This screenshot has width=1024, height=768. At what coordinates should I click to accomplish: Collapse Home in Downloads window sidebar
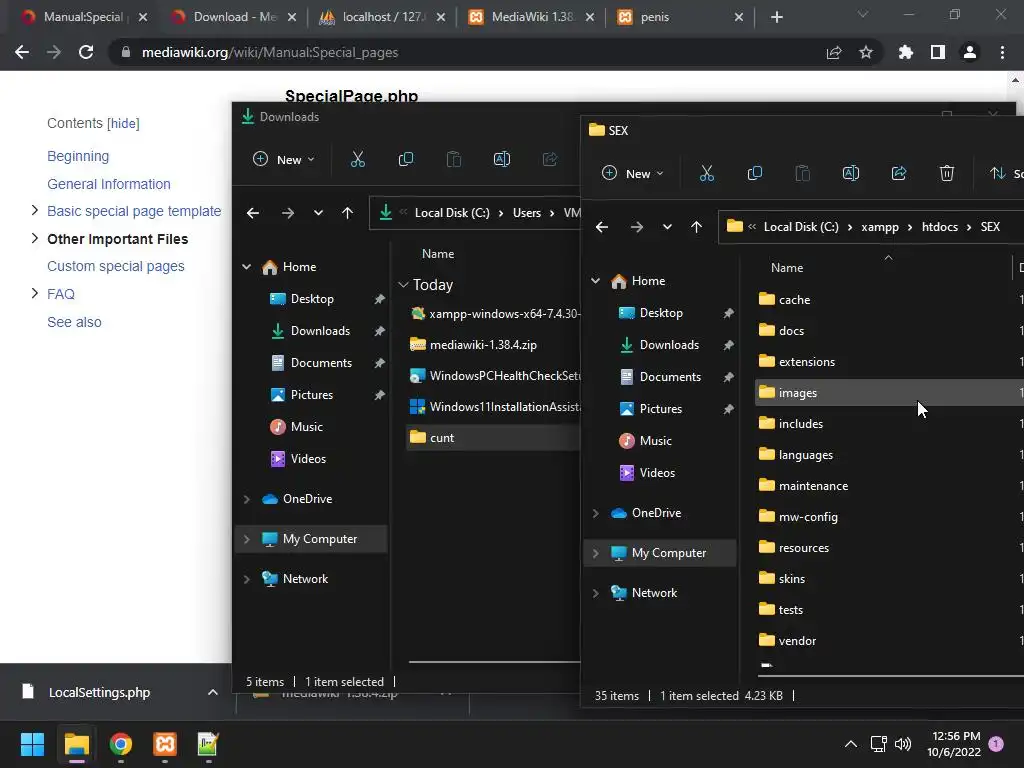click(x=247, y=266)
